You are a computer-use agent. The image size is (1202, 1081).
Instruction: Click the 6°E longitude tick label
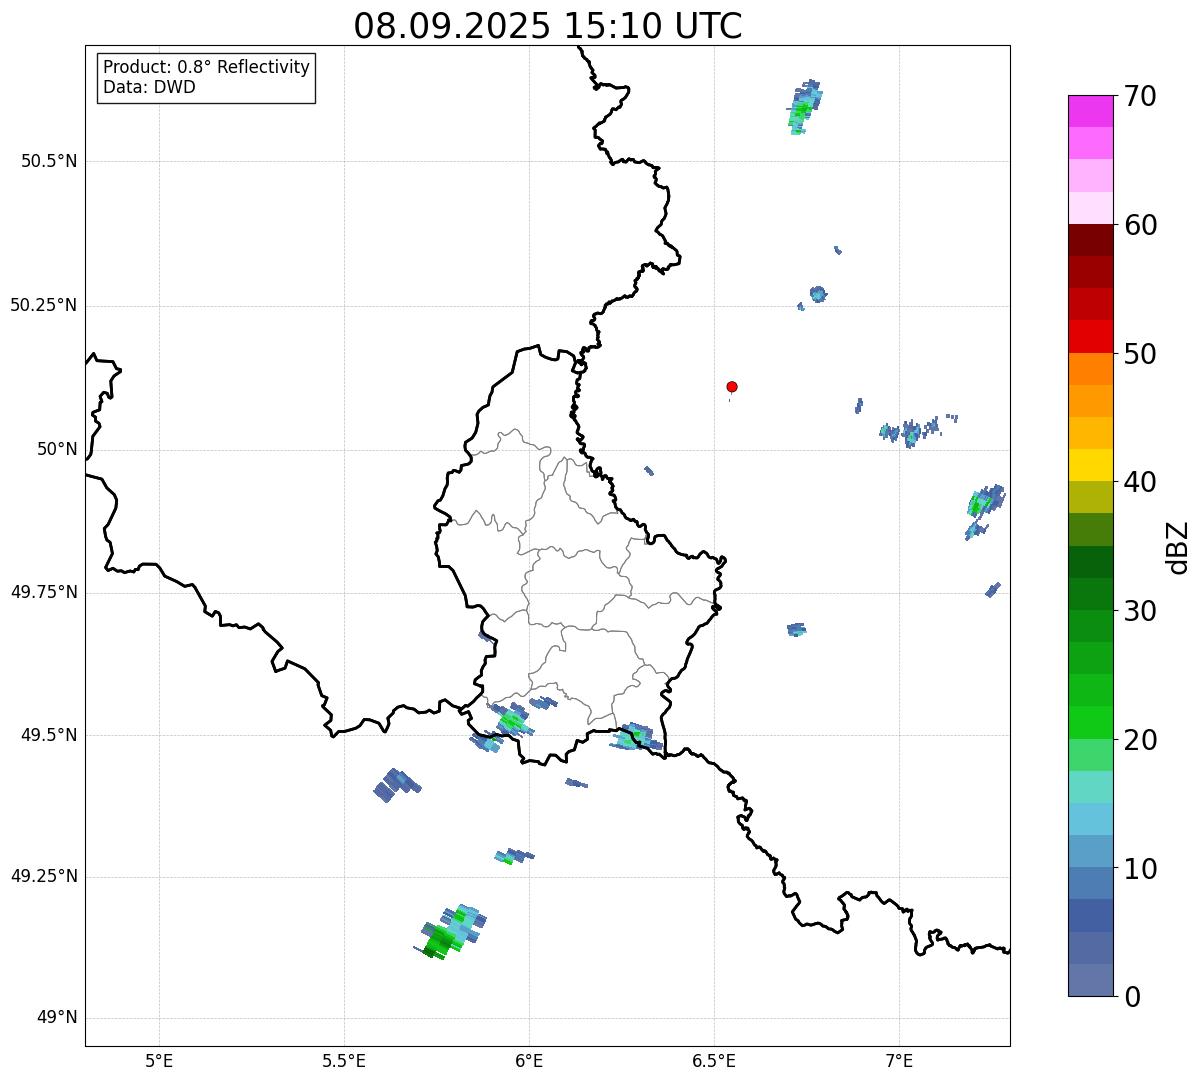pos(529,1061)
